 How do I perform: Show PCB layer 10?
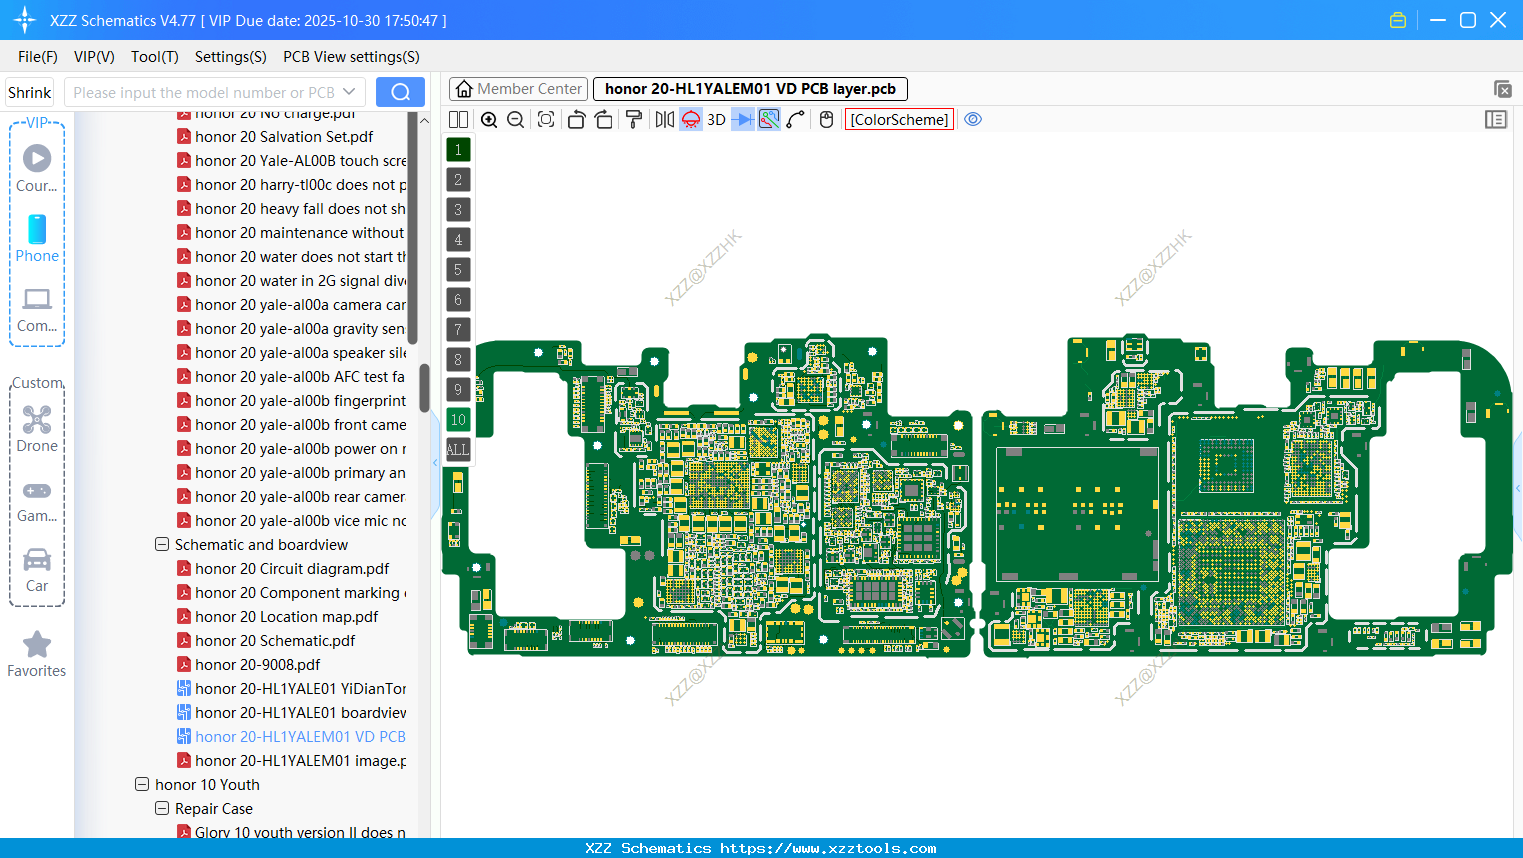(458, 420)
